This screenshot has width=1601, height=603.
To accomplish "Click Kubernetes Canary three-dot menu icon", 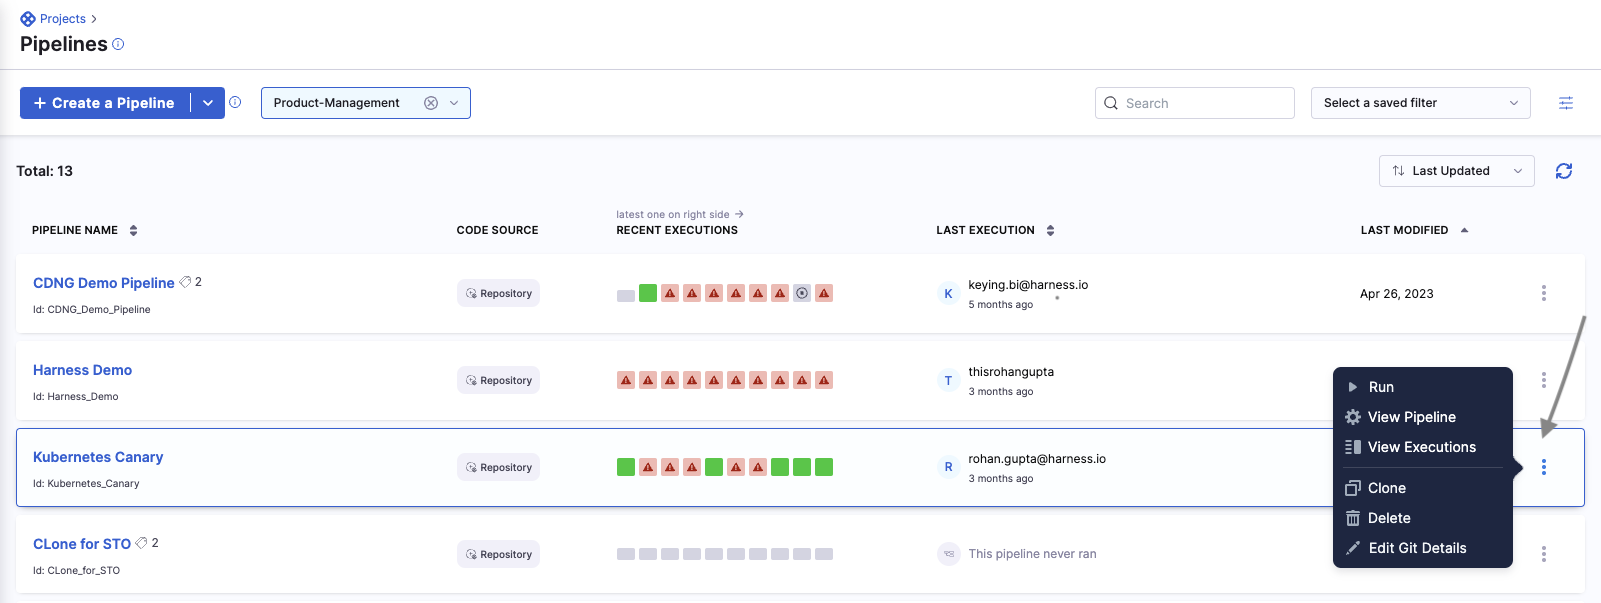I will coord(1543,467).
